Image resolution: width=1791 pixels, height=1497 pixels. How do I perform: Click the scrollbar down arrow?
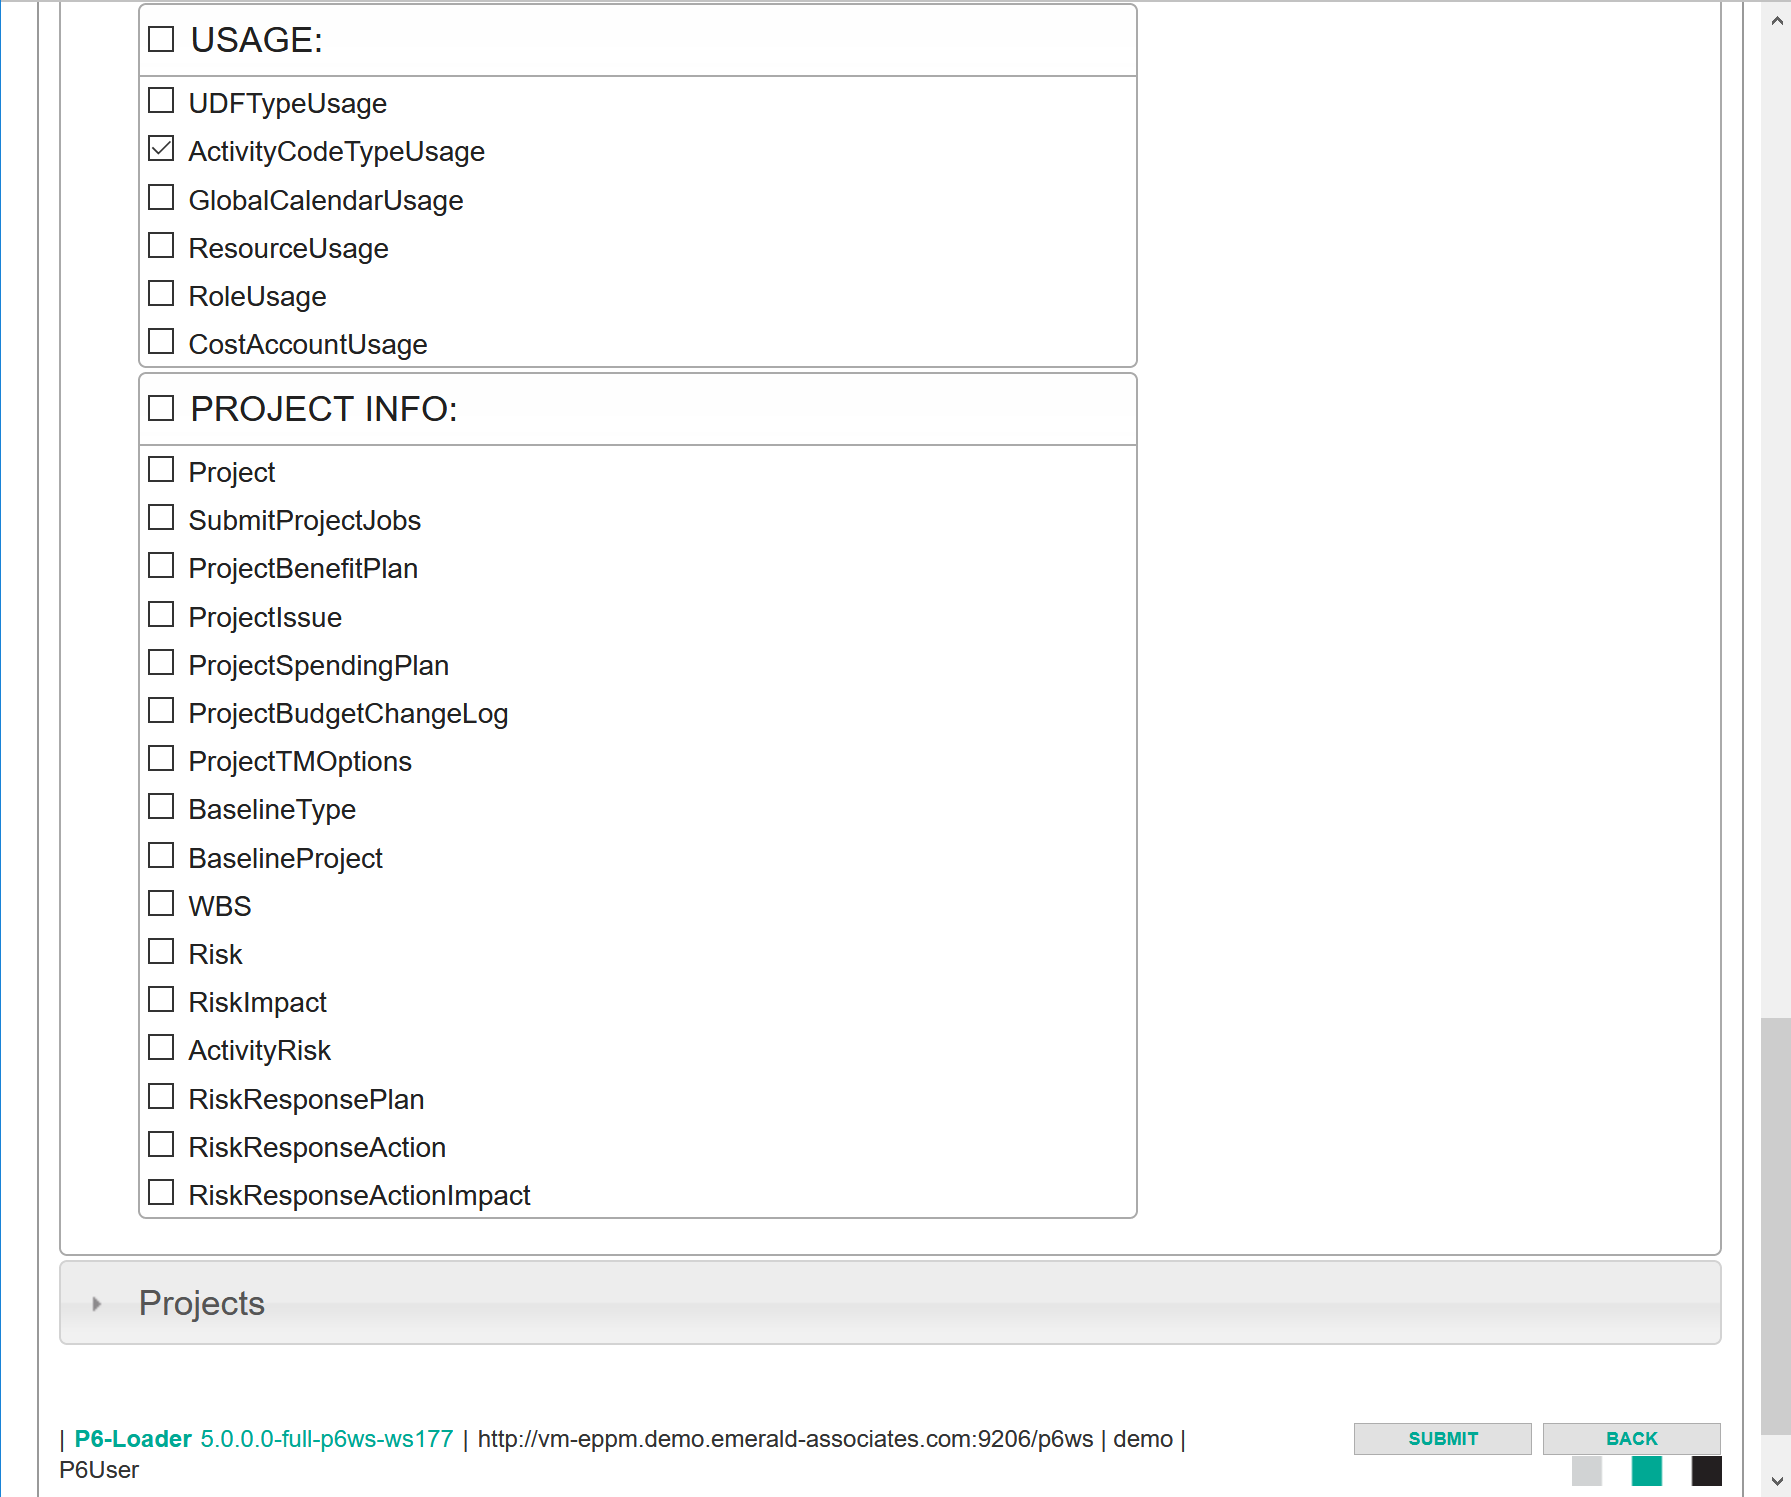pyautogui.click(x=1776, y=1481)
